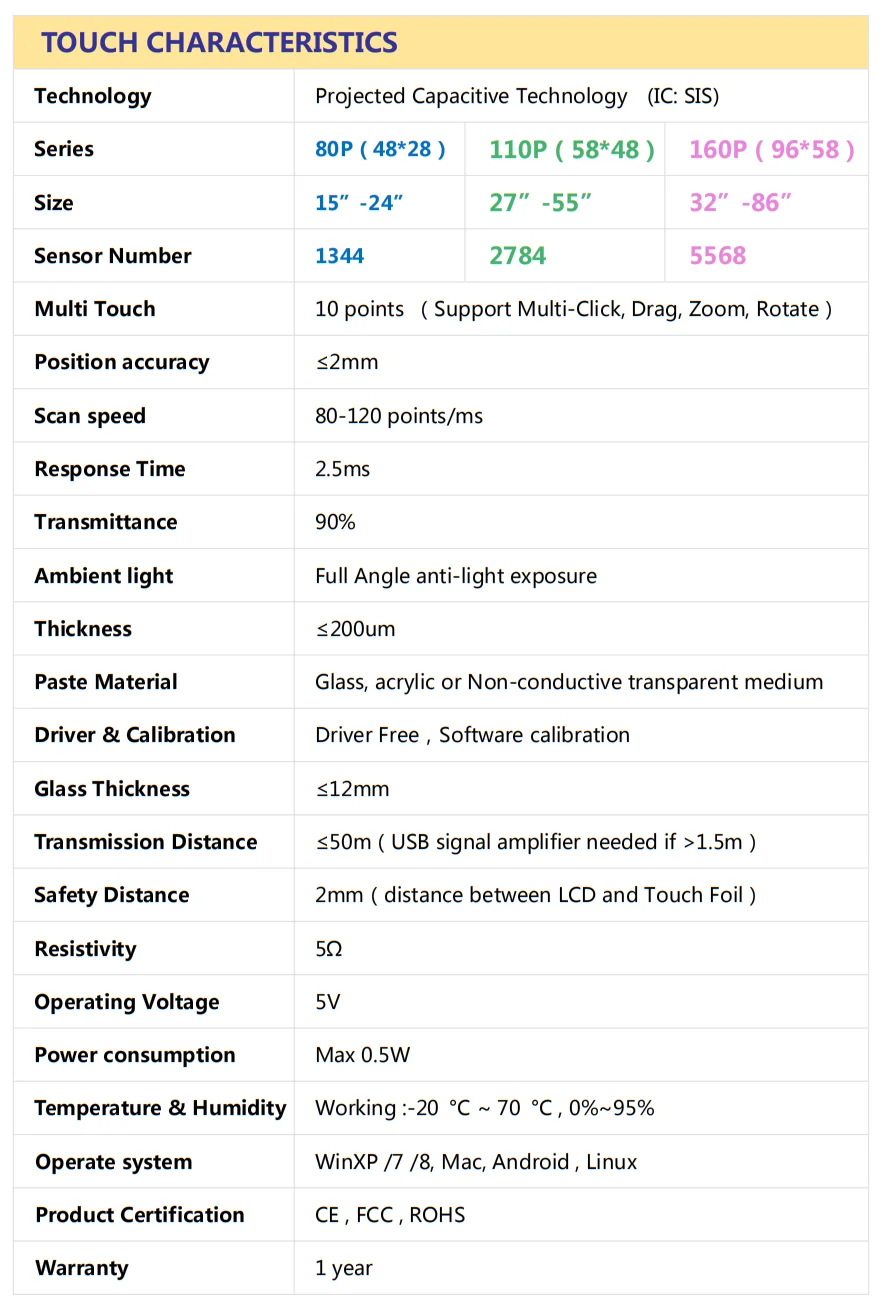Click the 32"-86" size cell
Image resolution: width=882 pixels, height=1314 pixels.
pos(740,203)
